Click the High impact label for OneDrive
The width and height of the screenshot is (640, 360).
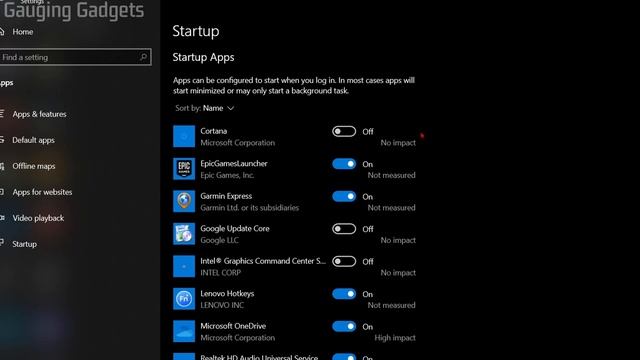[x=395, y=338]
